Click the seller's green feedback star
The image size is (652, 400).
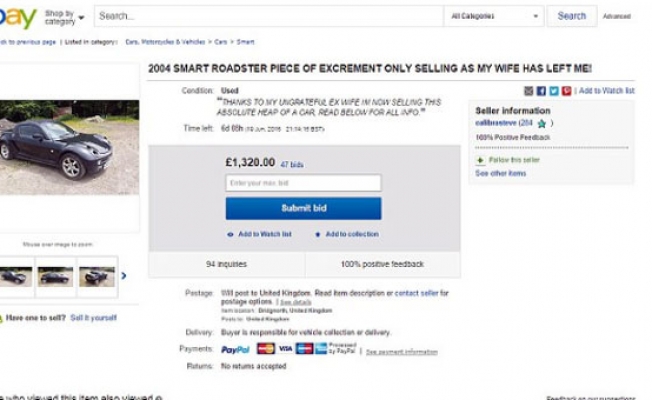pyautogui.click(x=541, y=123)
